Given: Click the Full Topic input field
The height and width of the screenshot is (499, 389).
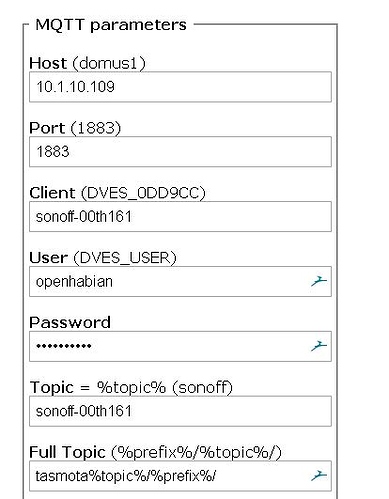Looking at the screenshot, I should [180, 476].
